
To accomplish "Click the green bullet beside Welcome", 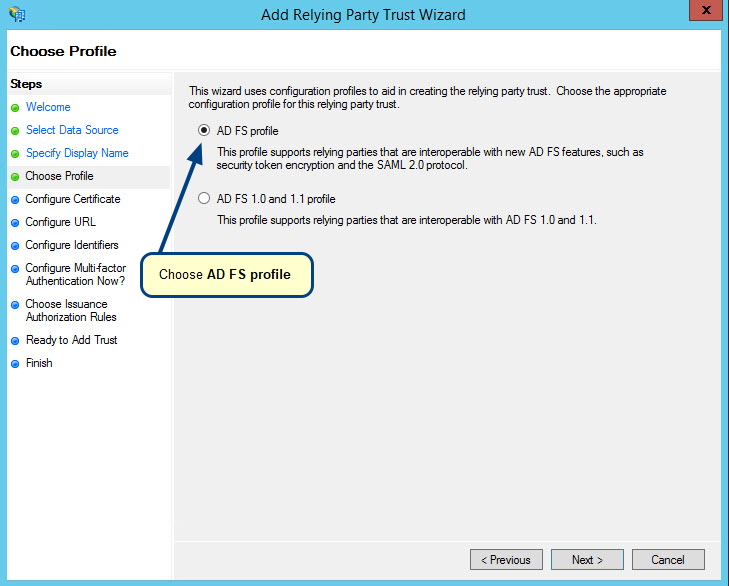I will pyautogui.click(x=15, y=108).
